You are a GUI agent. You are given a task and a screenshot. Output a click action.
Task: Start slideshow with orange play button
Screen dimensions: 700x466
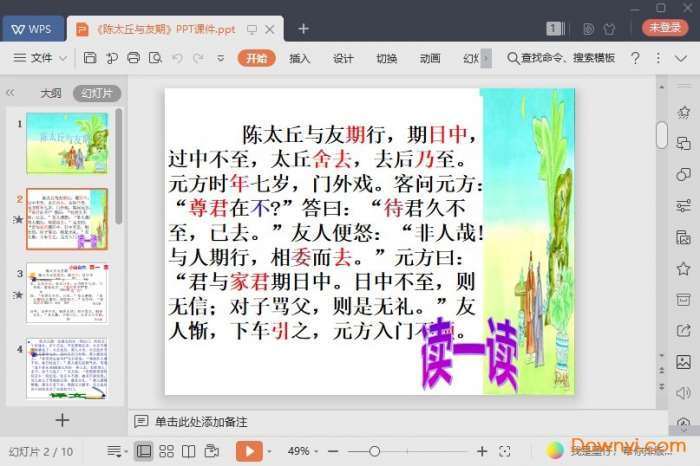[249, 451]
